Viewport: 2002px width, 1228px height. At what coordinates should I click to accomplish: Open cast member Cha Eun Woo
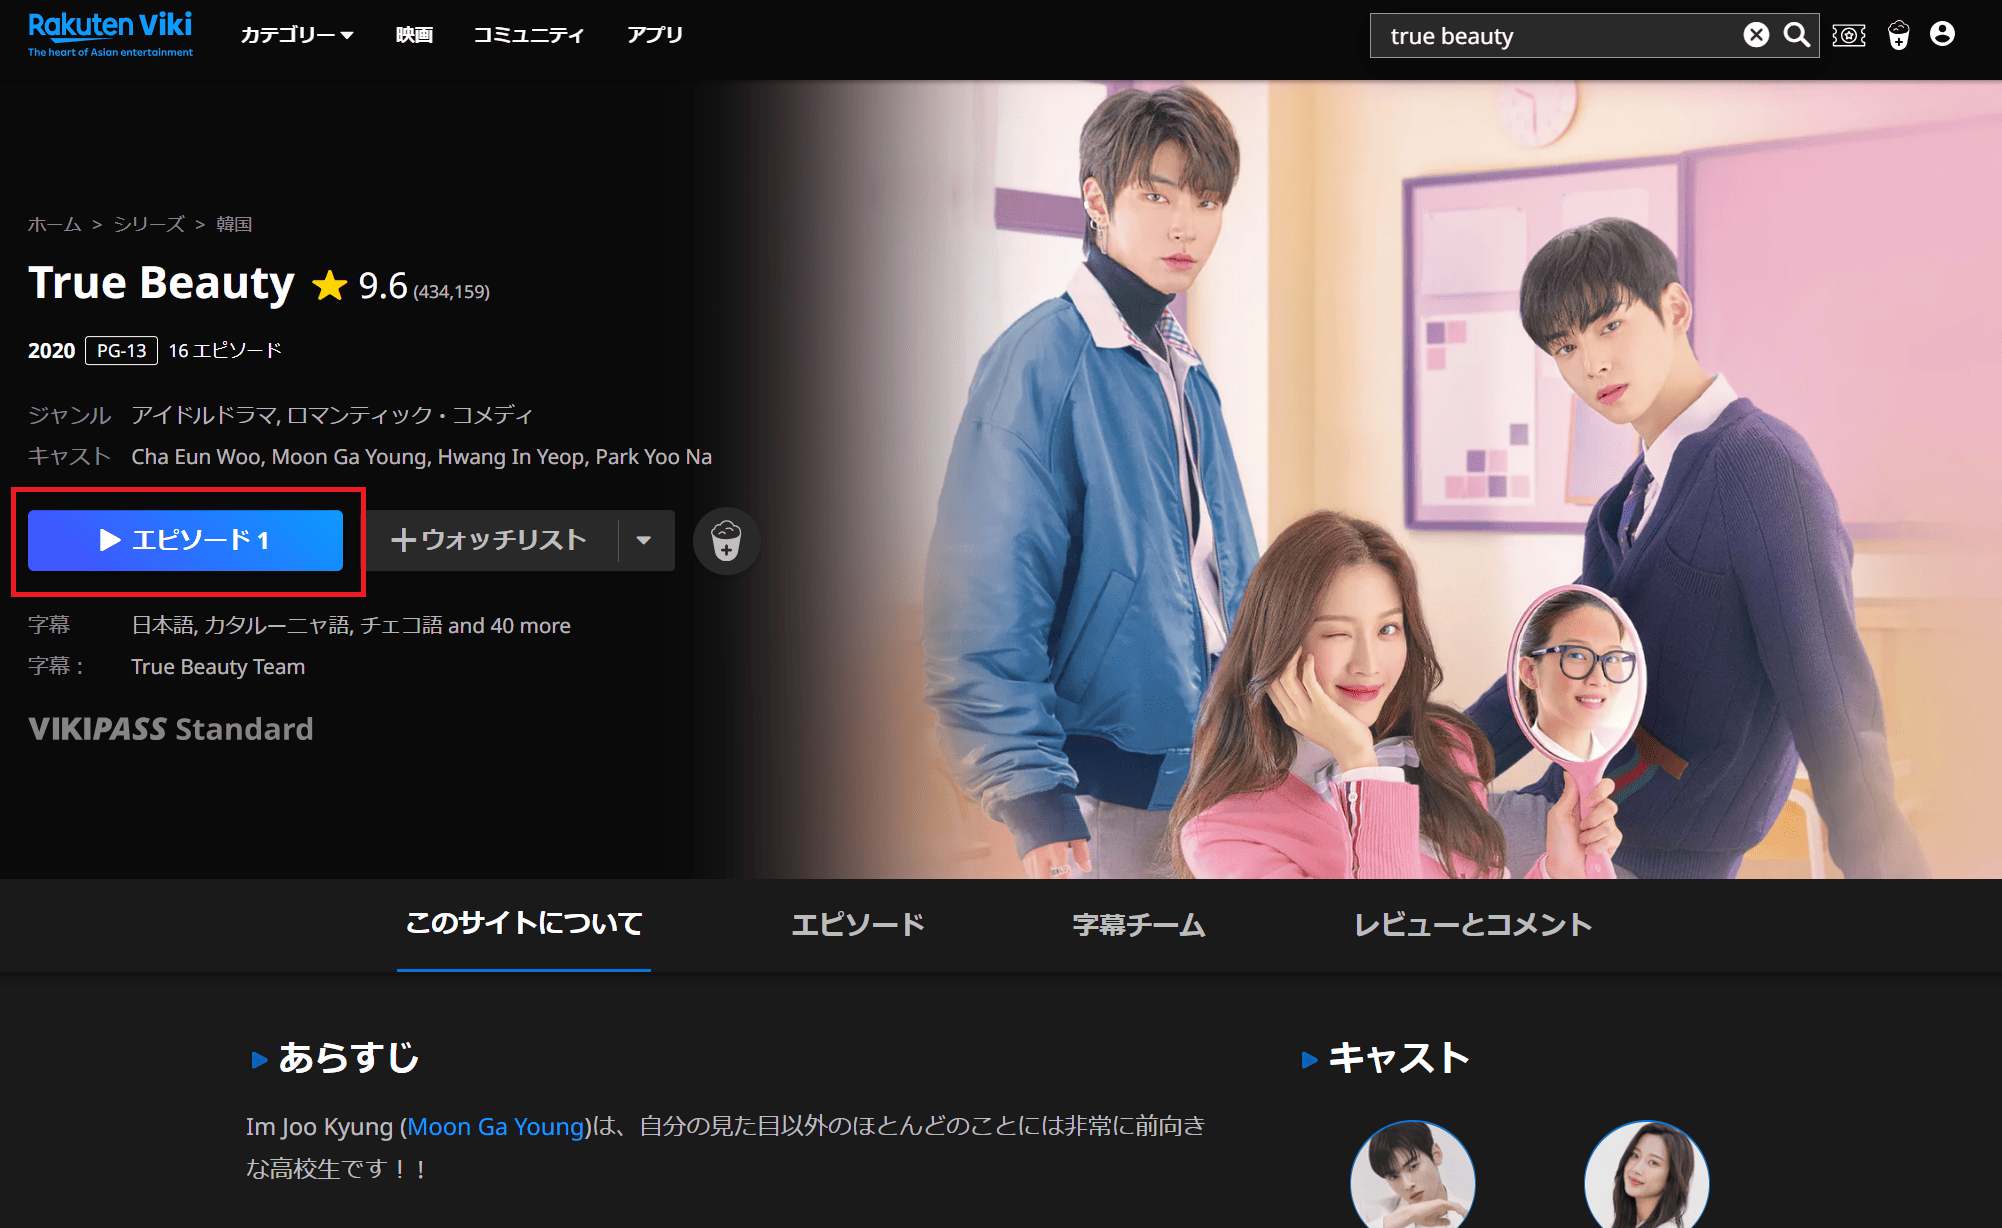coord(196,457)
